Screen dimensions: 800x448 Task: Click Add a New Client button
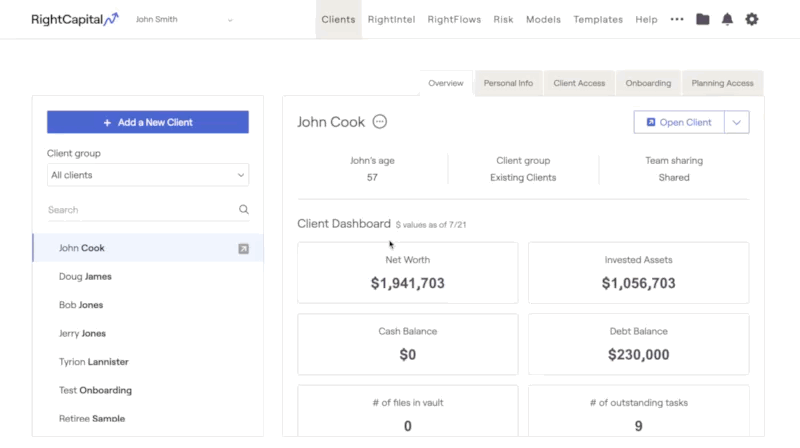(148, 122)
